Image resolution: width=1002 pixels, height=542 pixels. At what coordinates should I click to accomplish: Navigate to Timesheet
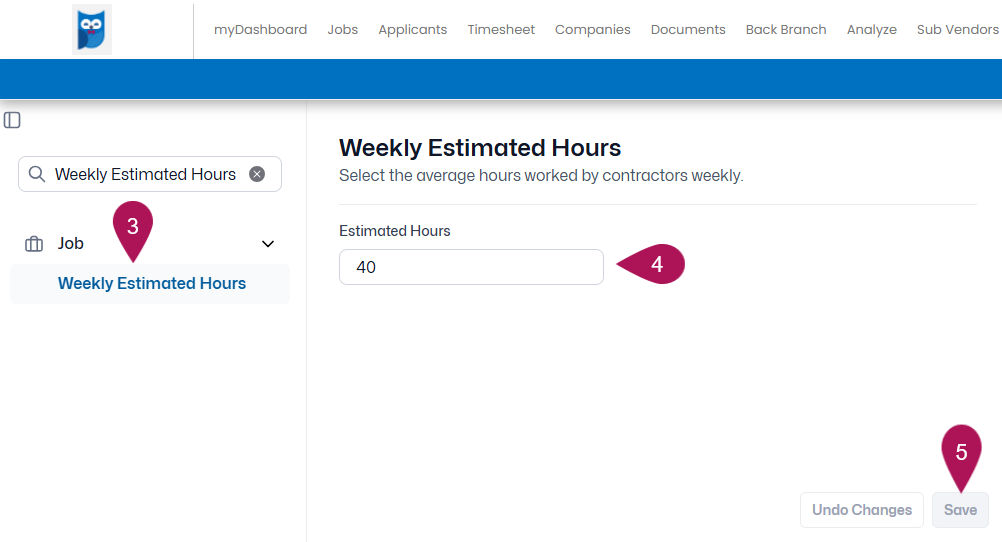click(x=501, y=29)
